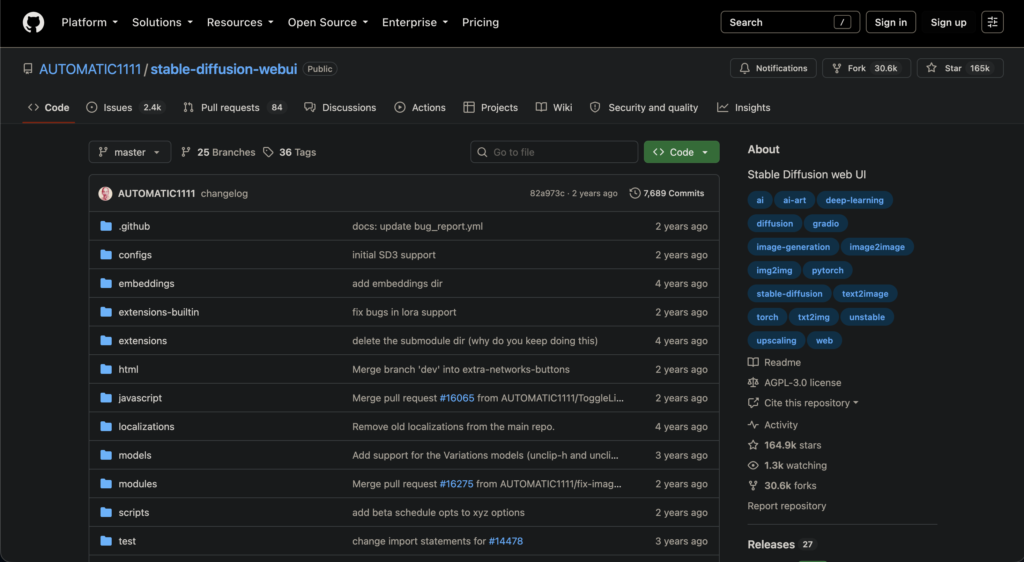
Task: Click the Search box in header
Action: [x=790, y=22]
